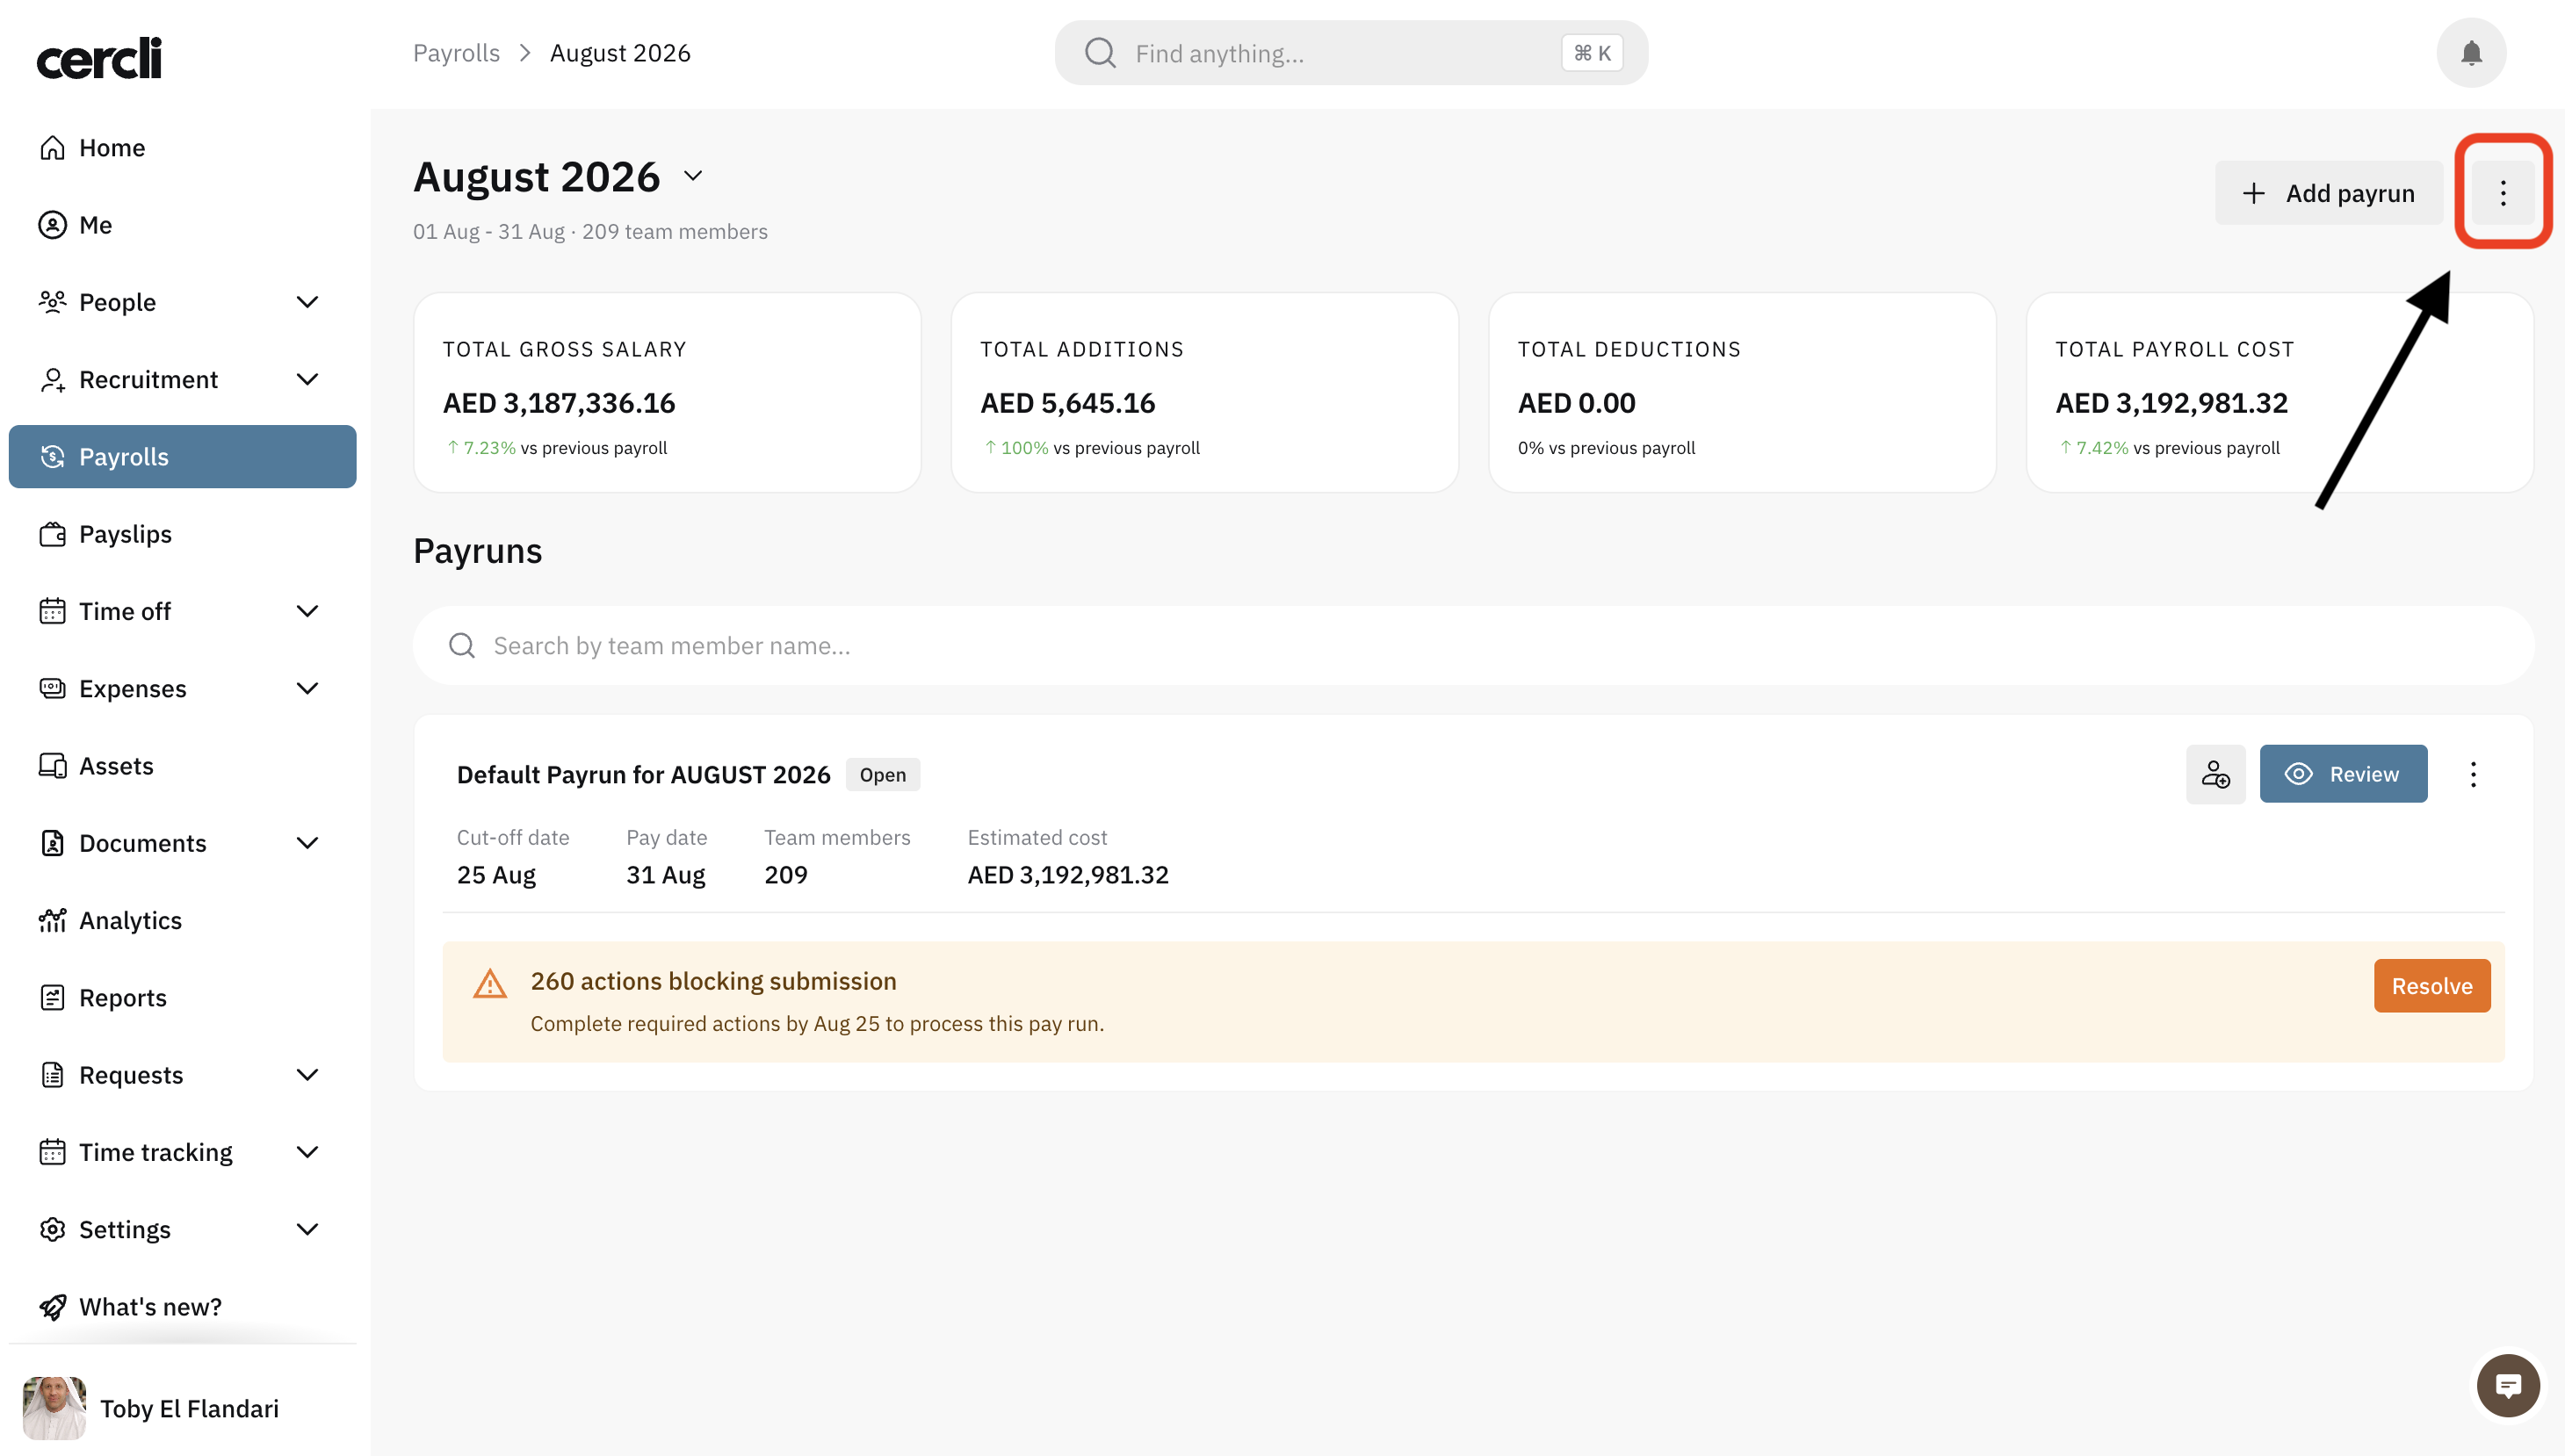Click the magnifier icon in Find anything
The height and width of the screenshot is (1456, 2565).
tap(1100, 53)
